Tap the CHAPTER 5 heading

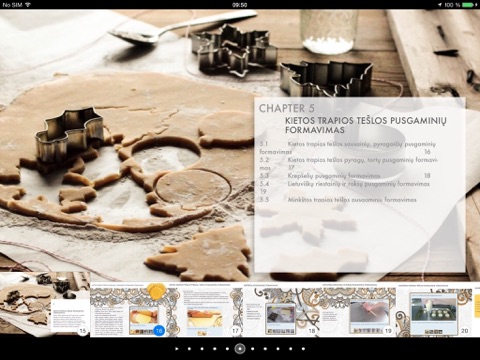[x=287, y=108]
